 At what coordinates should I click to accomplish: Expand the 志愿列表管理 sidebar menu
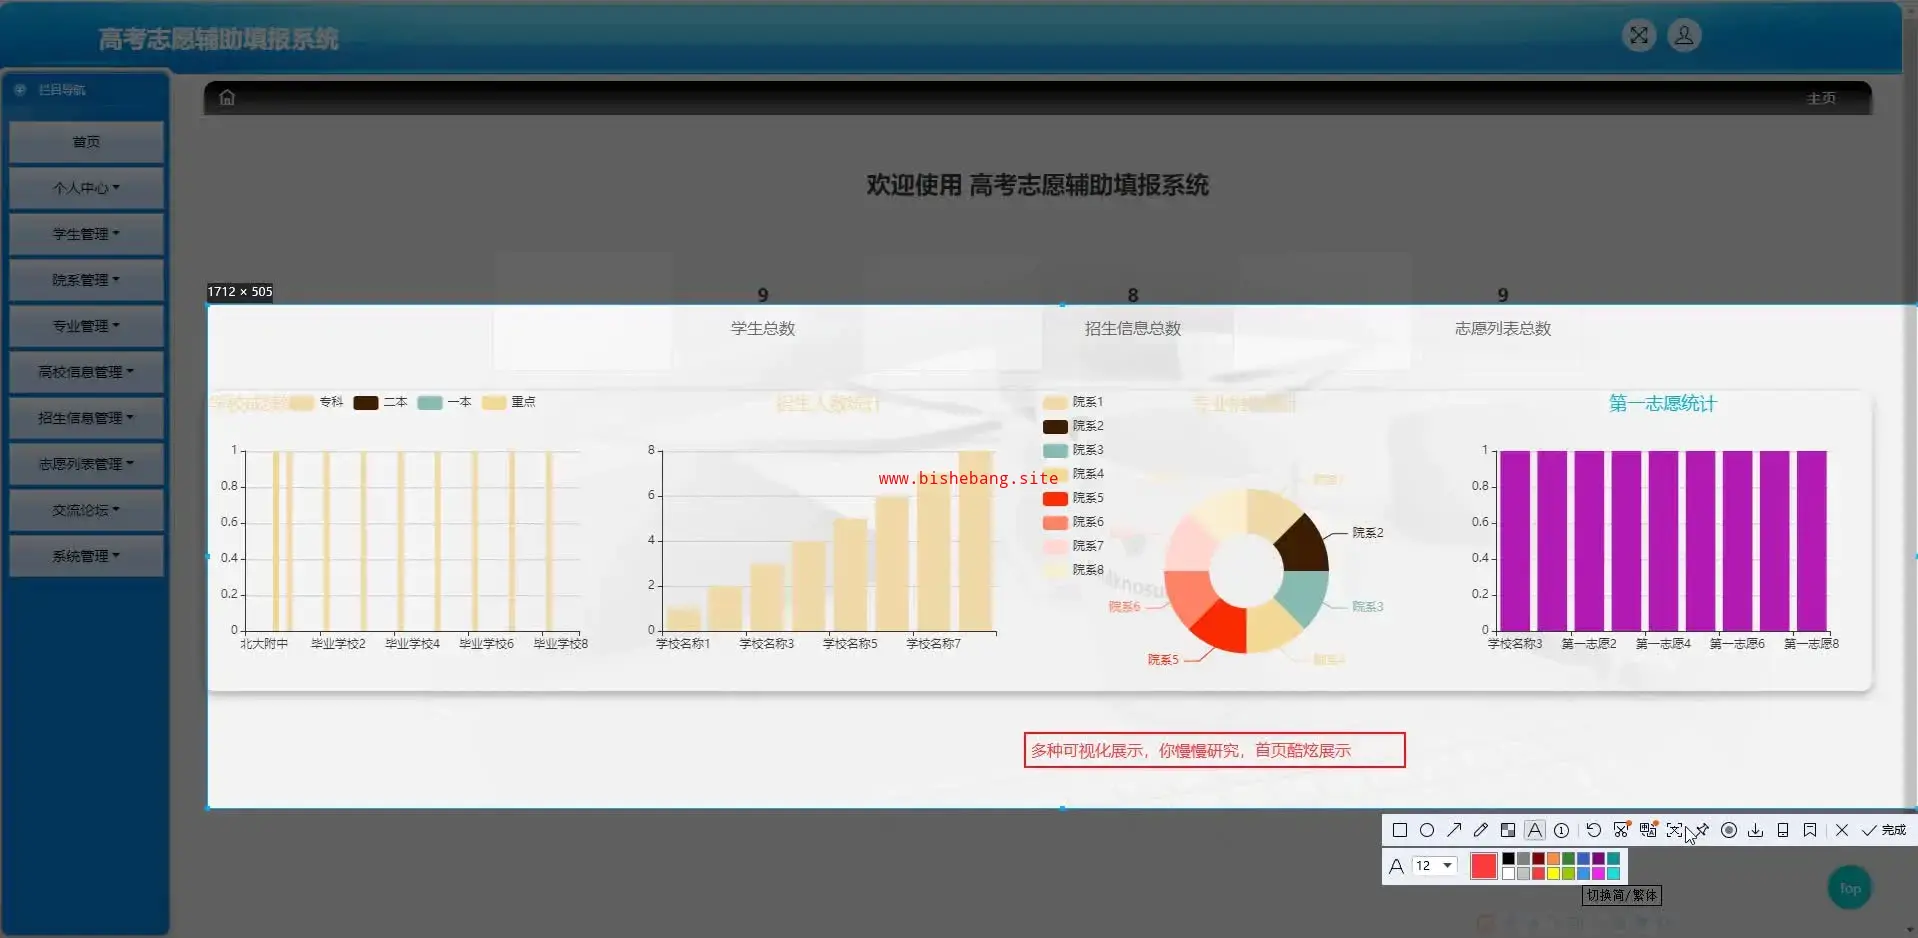click(x=86, y=464)
